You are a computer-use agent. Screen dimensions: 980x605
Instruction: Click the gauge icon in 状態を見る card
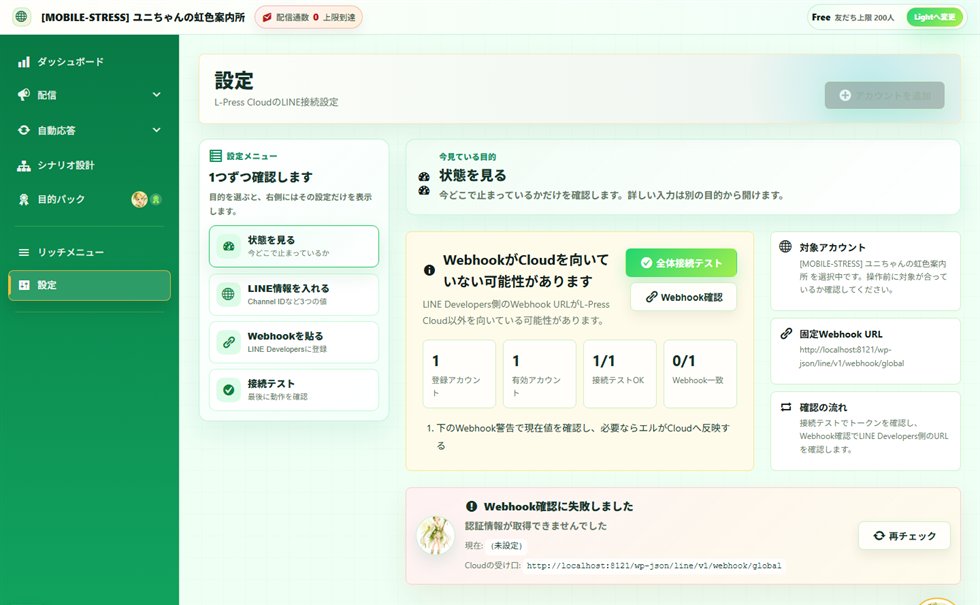[229, 246]
